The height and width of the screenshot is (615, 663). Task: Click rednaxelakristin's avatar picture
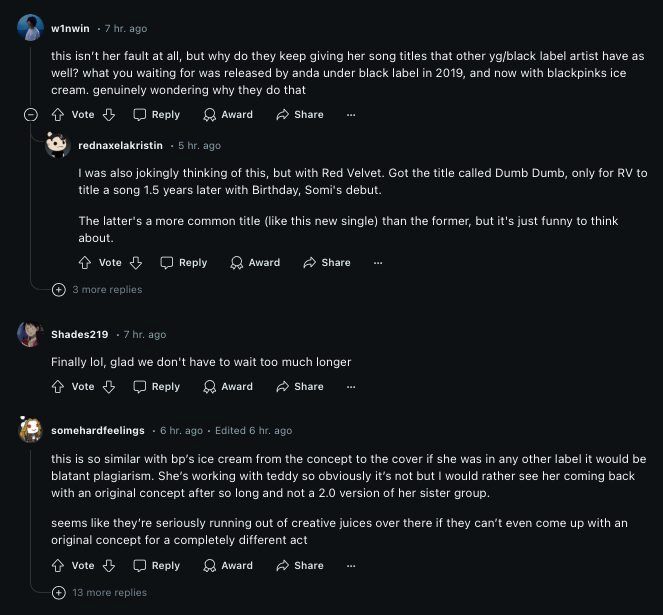coord(57,146)
